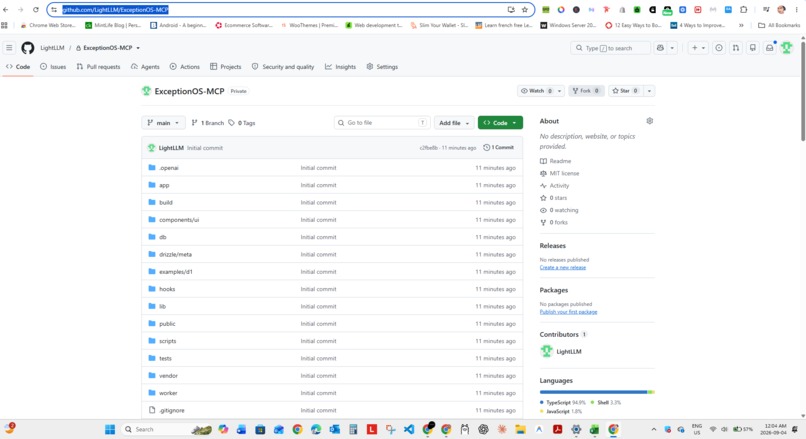
Task: Click the GitHub search box
Action: (x=610, y=48)
